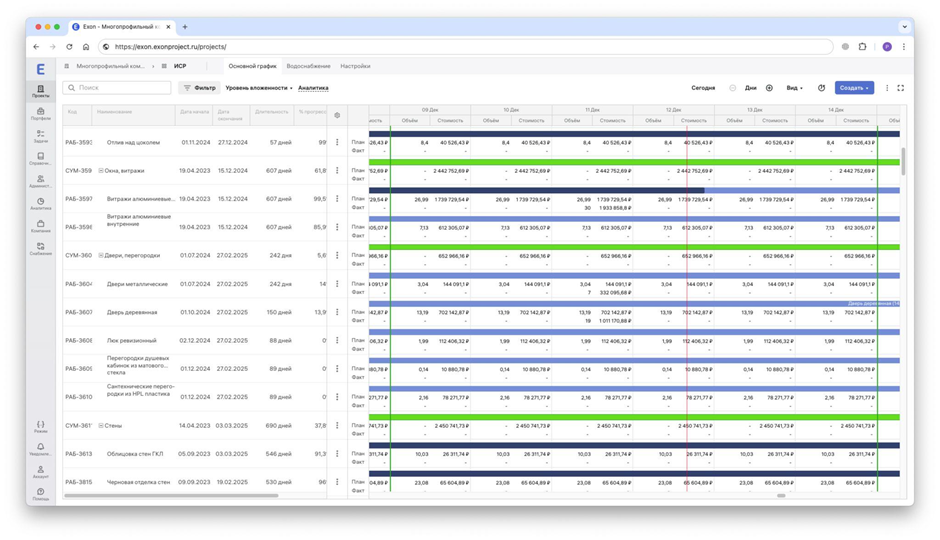Open Снабжение from the left sidebar
The image size is (940, 540).
pyautogui.click(x=40, y=248)
